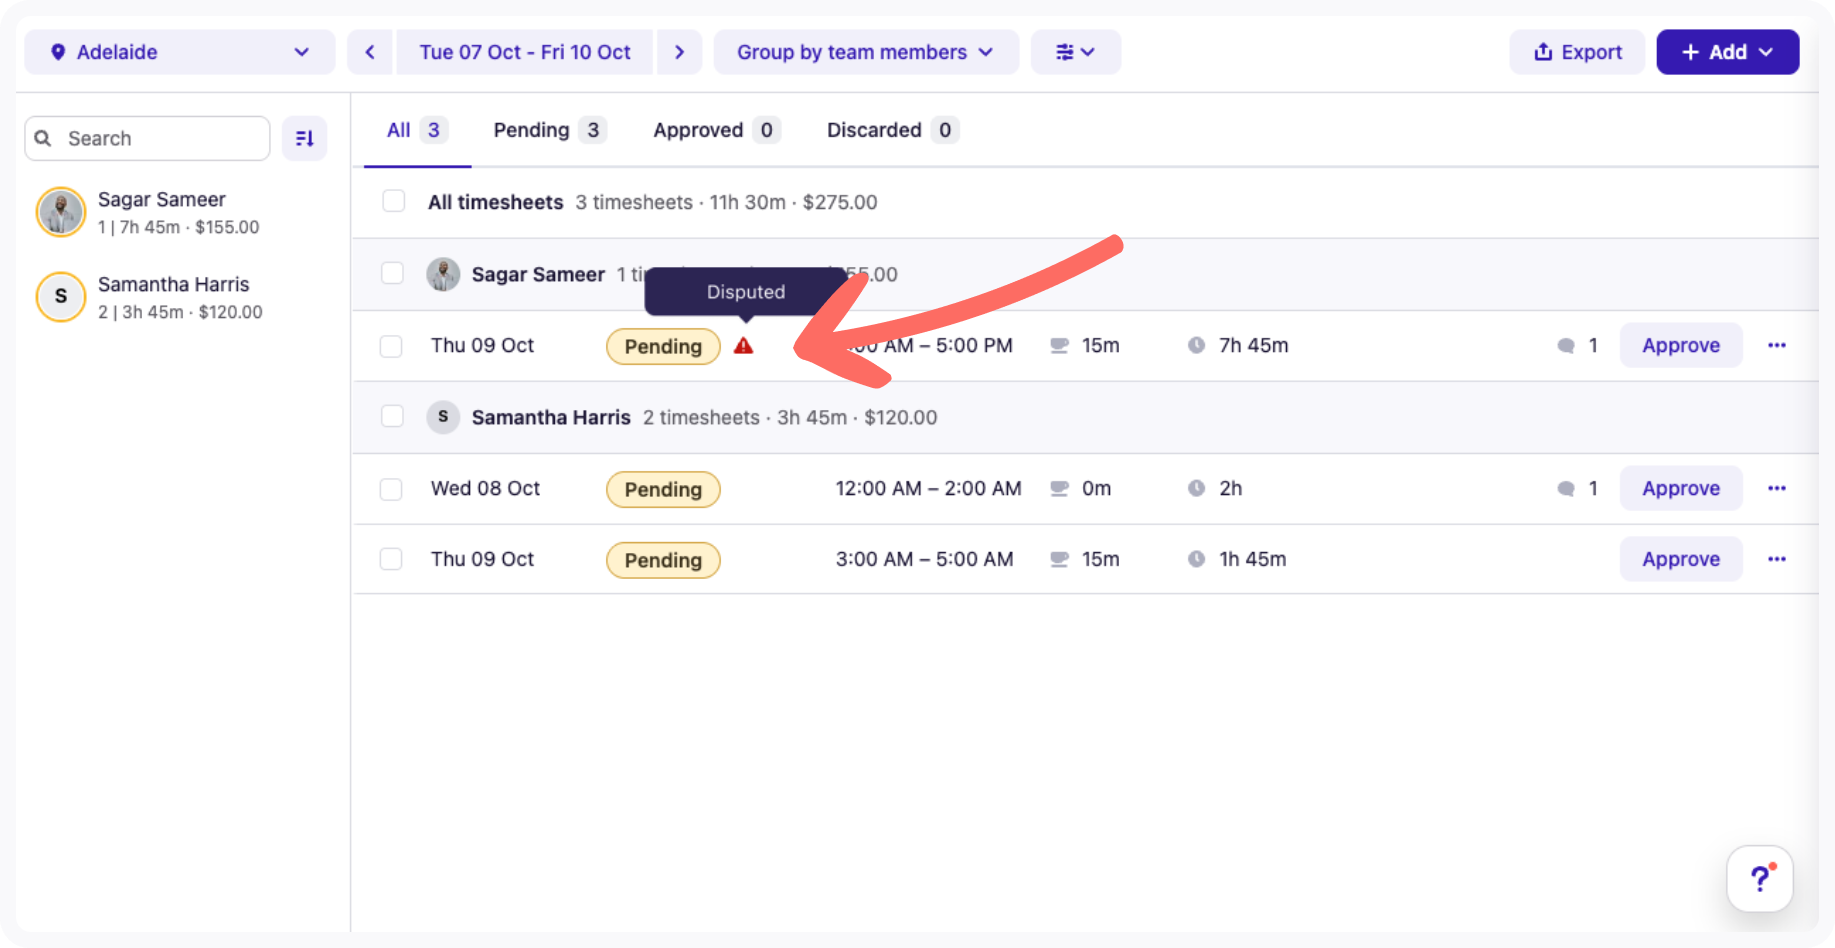Go to previous date range arrow
Image resolution: width=1835 pixels, height=948 pixels.
[370, 52]
